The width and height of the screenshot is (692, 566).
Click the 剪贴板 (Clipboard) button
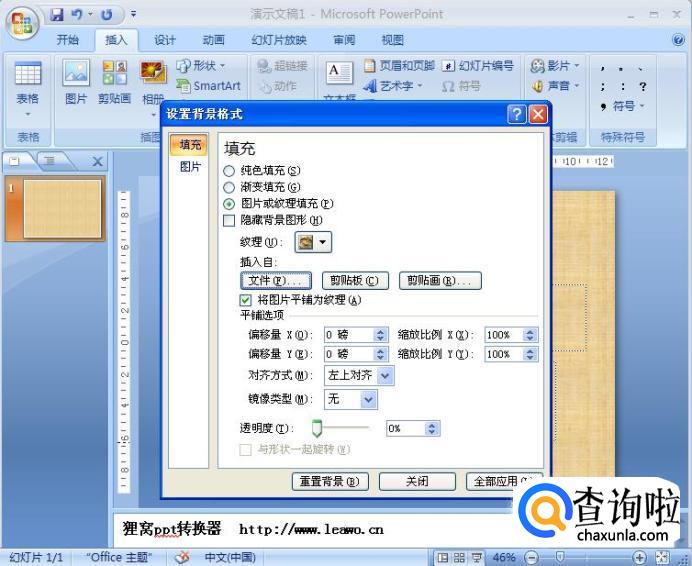click(355, 280)
